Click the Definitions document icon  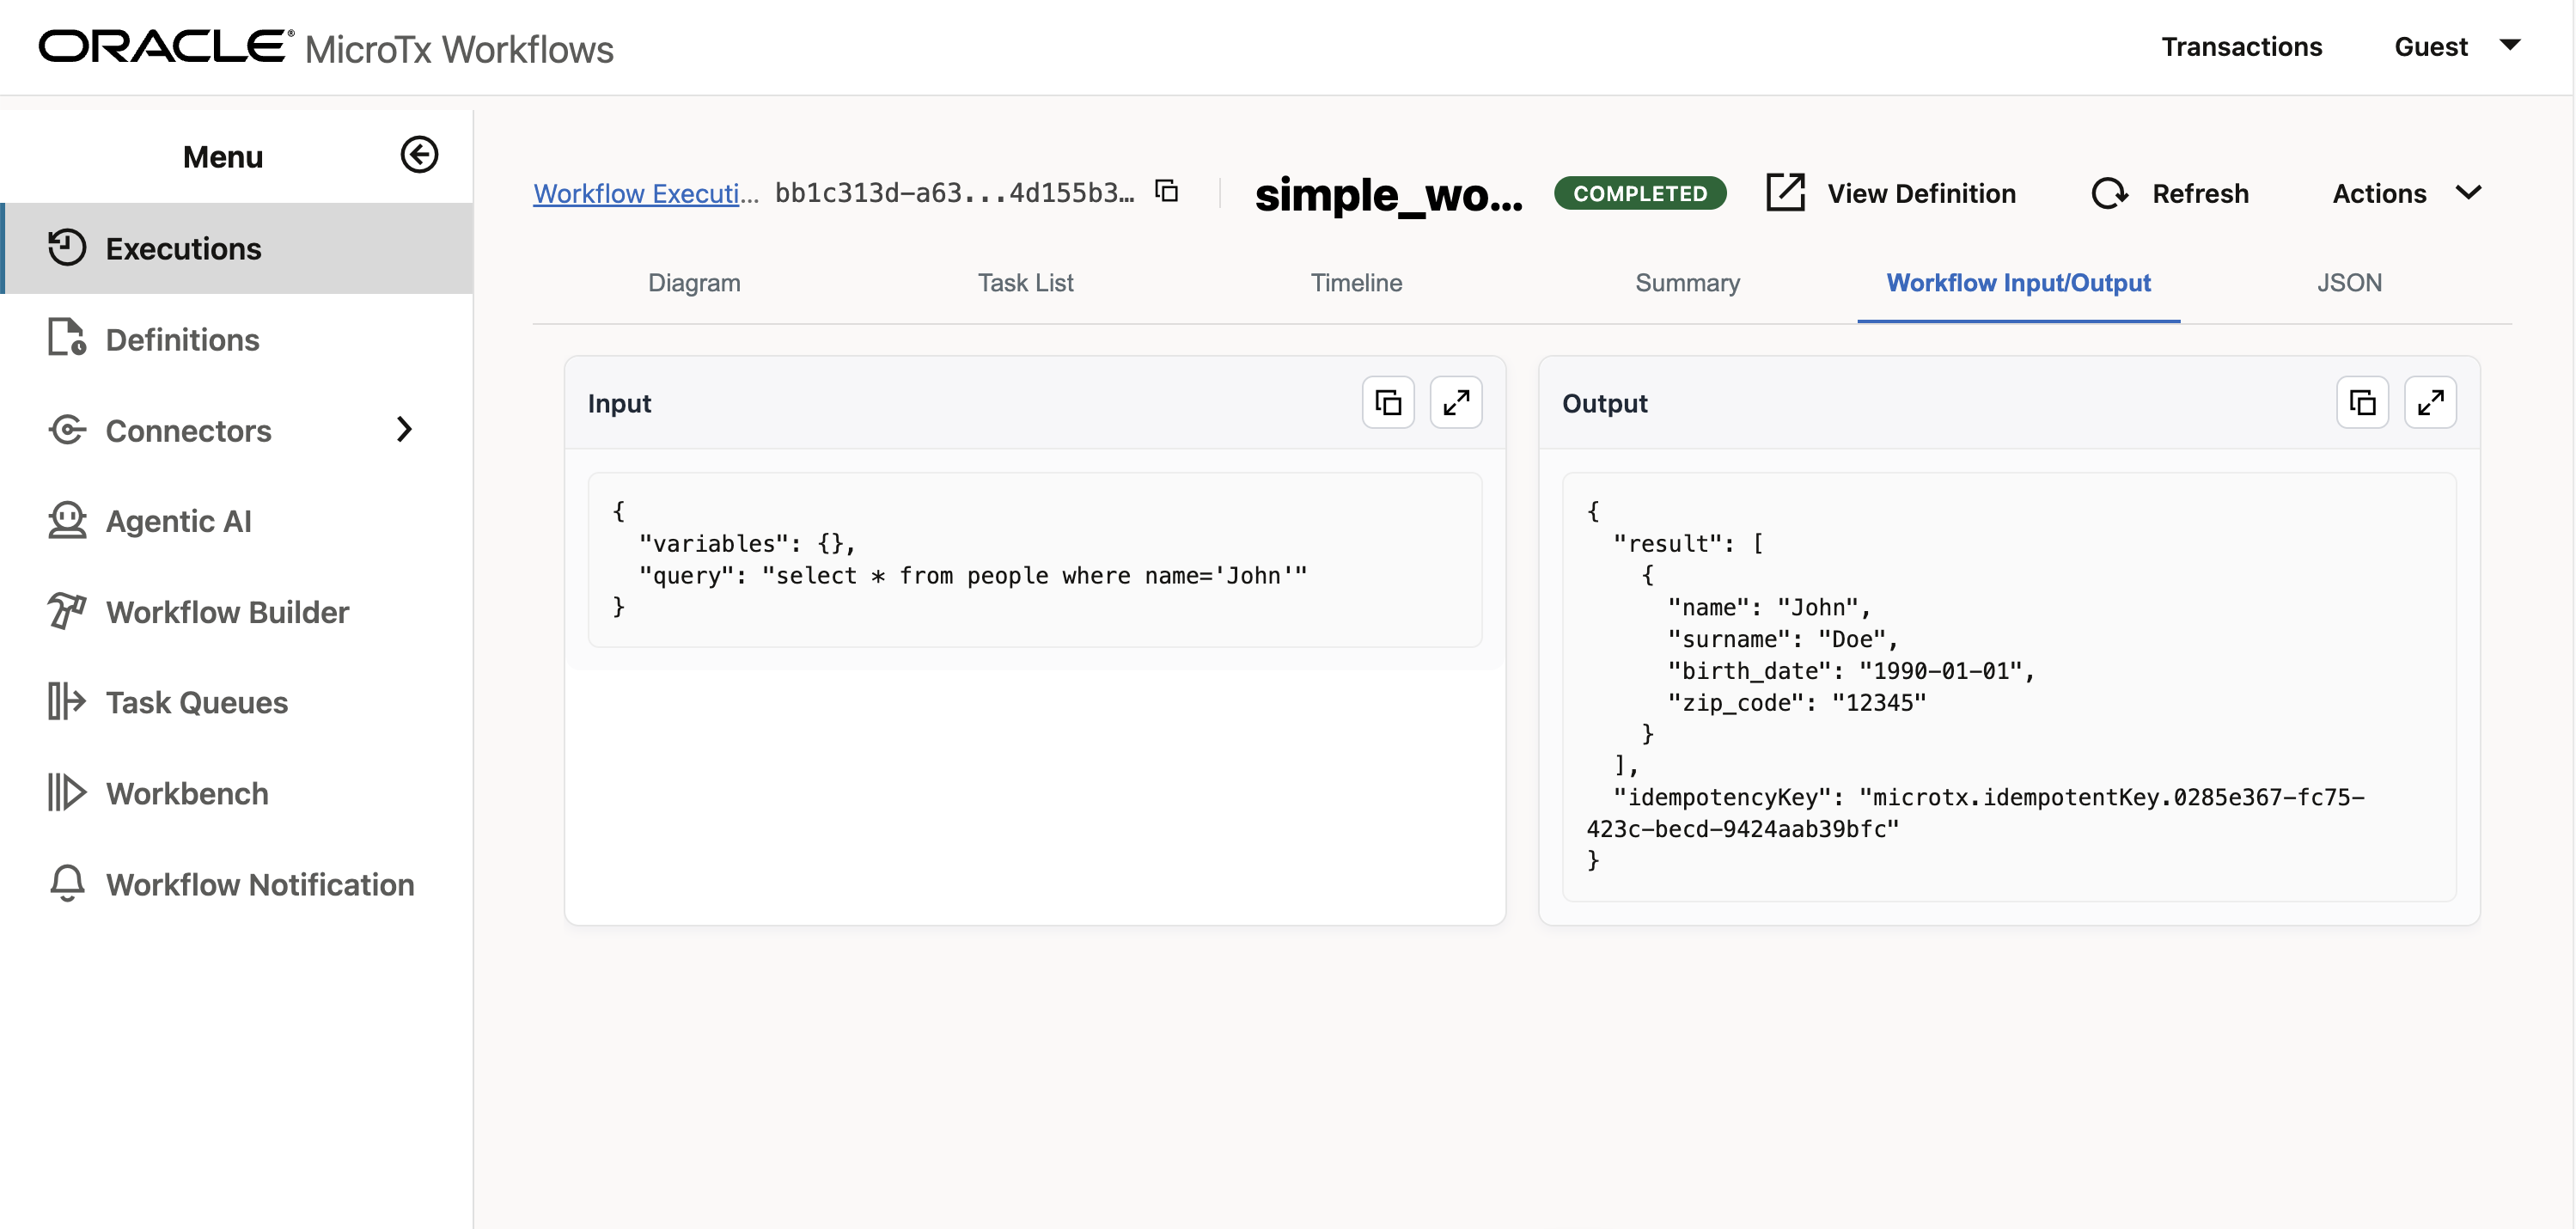(x=67, y=338)
